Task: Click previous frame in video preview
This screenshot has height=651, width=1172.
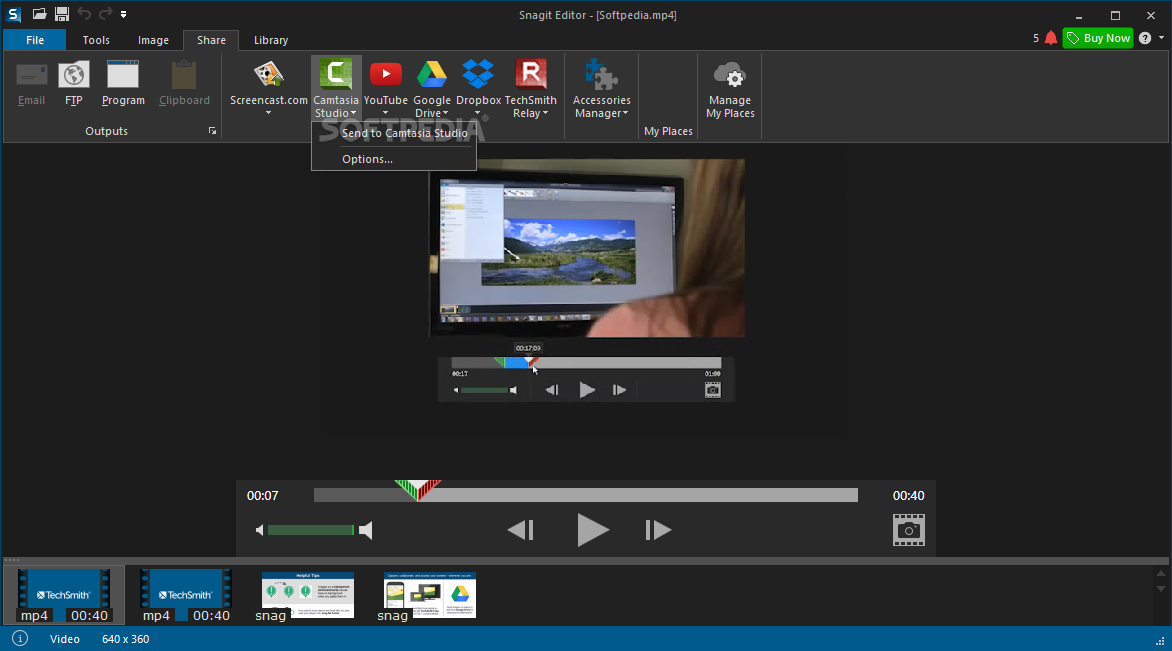Action: (x=552, y=389)
